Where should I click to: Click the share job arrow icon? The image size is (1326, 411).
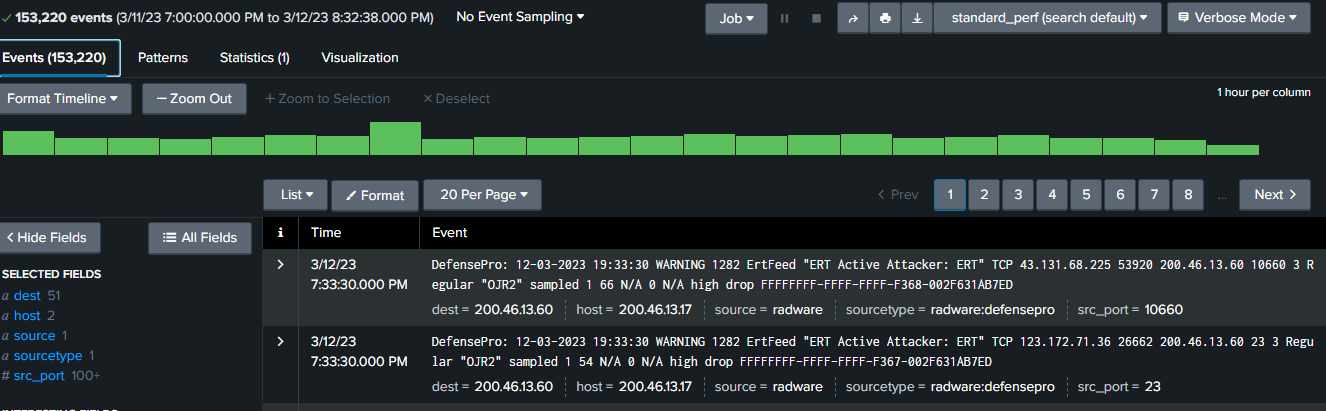point(852,18)
